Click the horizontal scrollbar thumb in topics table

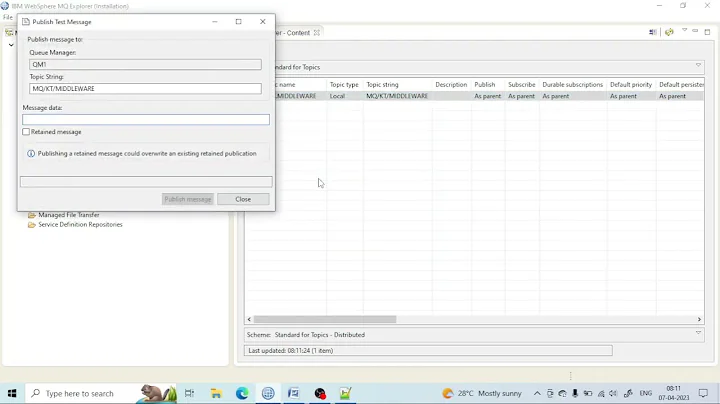coord(325,319)
